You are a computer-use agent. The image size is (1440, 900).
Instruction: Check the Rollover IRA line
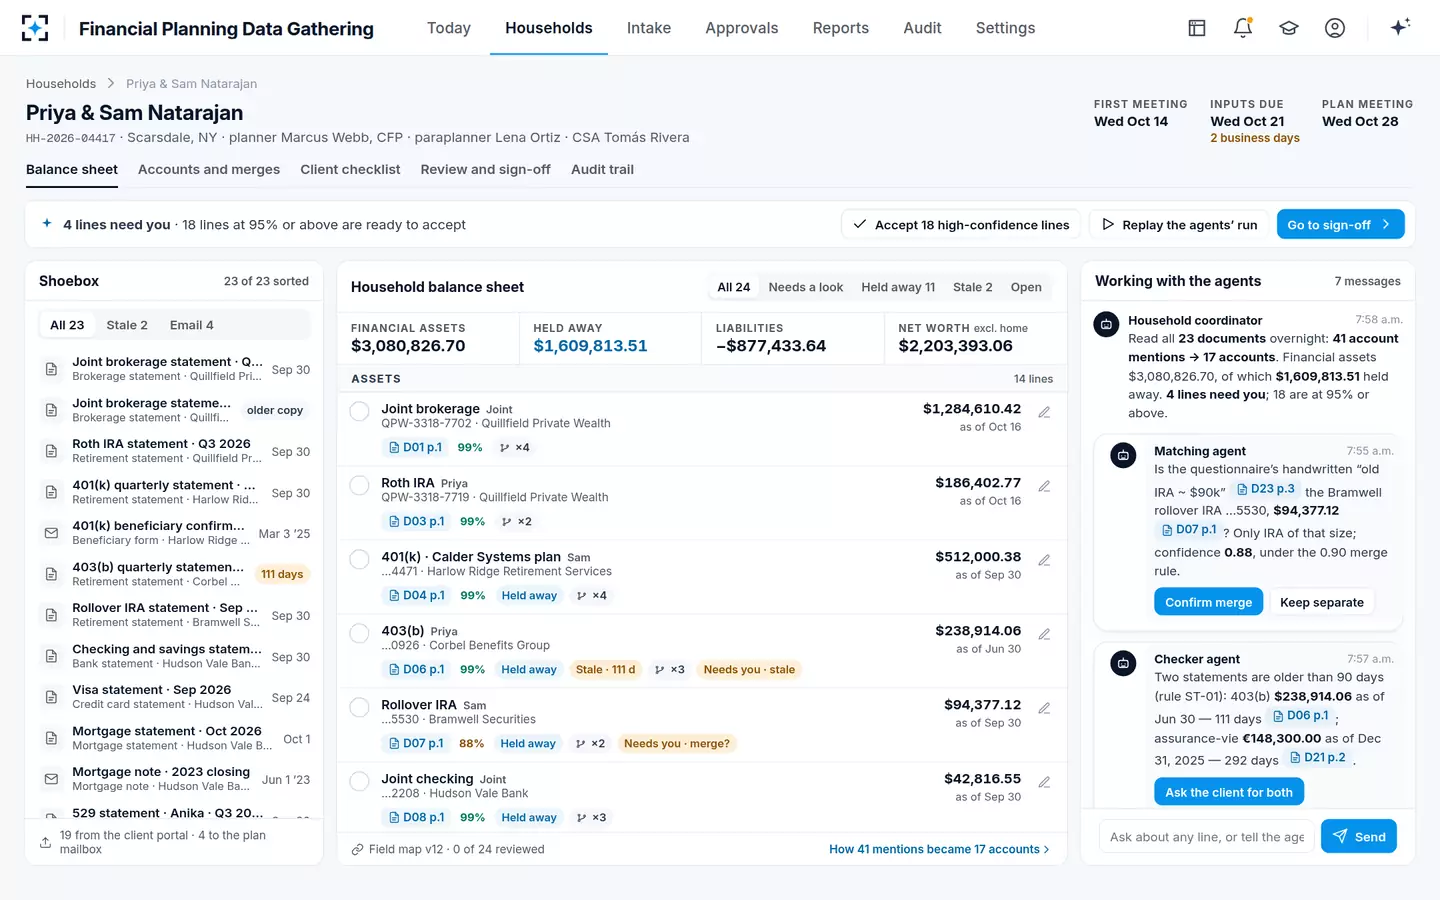(x=360, y=708)
